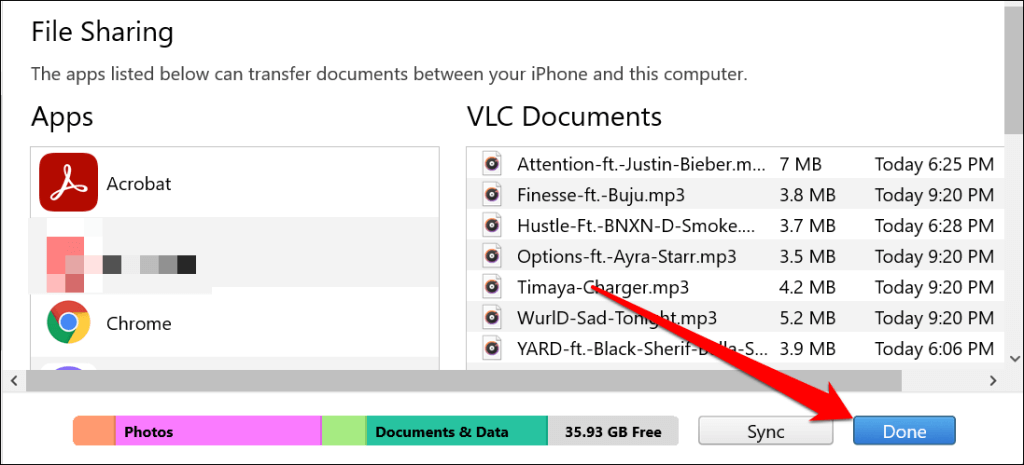Select the Chrome app icon
Viewport: 1024px width, 465px height.
pos(68,322)
